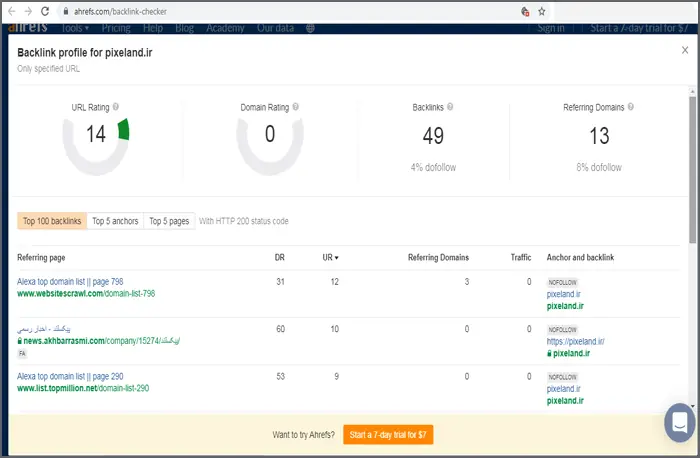The width and height of the screenshot is (700, 458).
Task: Click the secure pixeland.ir link with lock
Action: pyautogui.click(x=568, y=353)
